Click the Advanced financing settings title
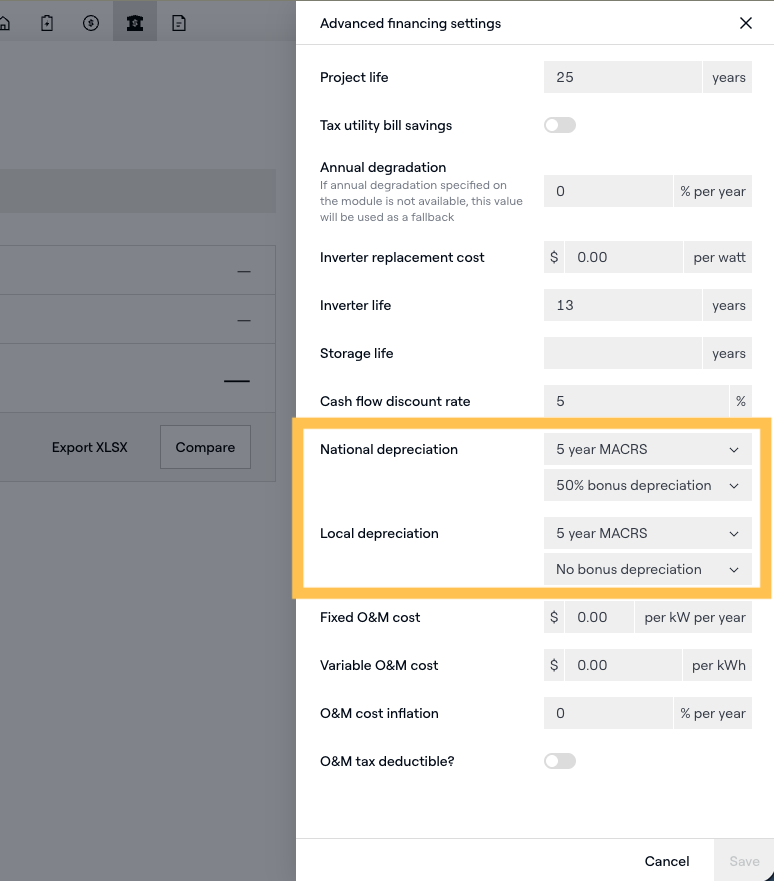The width and height of the screenshot is (774, 881). click(410, 23)
